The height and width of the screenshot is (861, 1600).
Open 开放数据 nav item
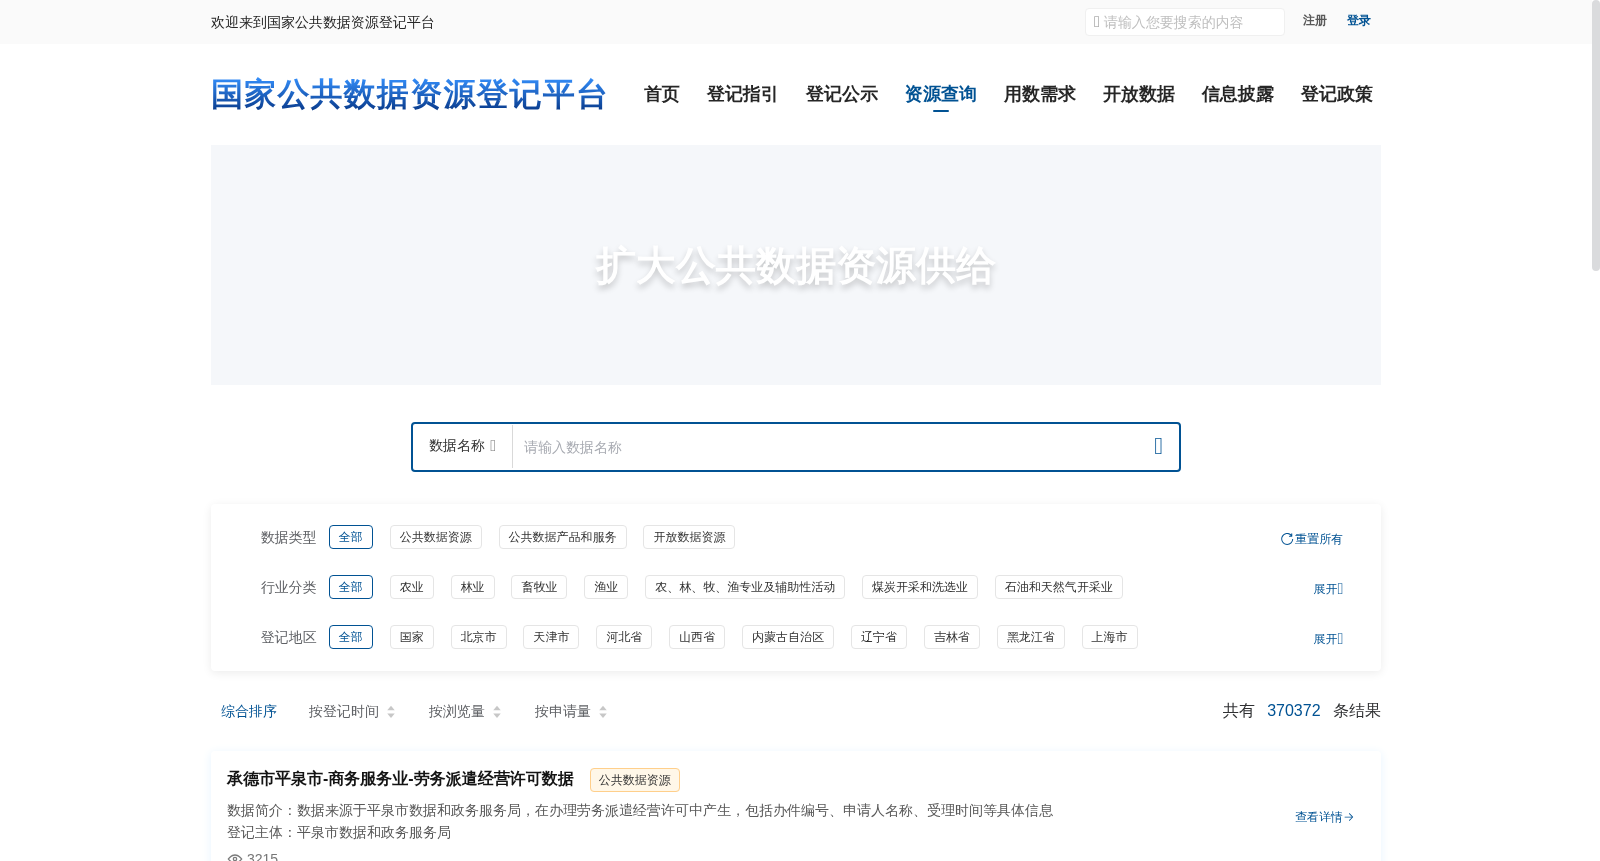pos(1139,94)
